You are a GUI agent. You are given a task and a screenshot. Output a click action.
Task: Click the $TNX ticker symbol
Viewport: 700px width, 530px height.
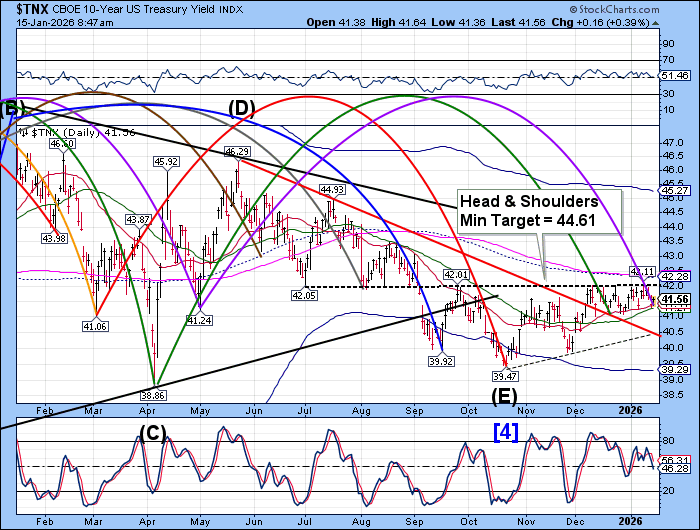(24, 9)
